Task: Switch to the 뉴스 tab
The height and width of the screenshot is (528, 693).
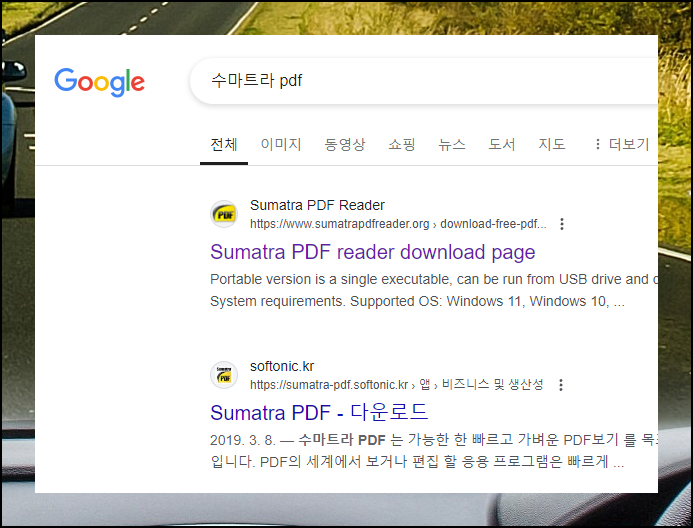Action: coord(452,144)
